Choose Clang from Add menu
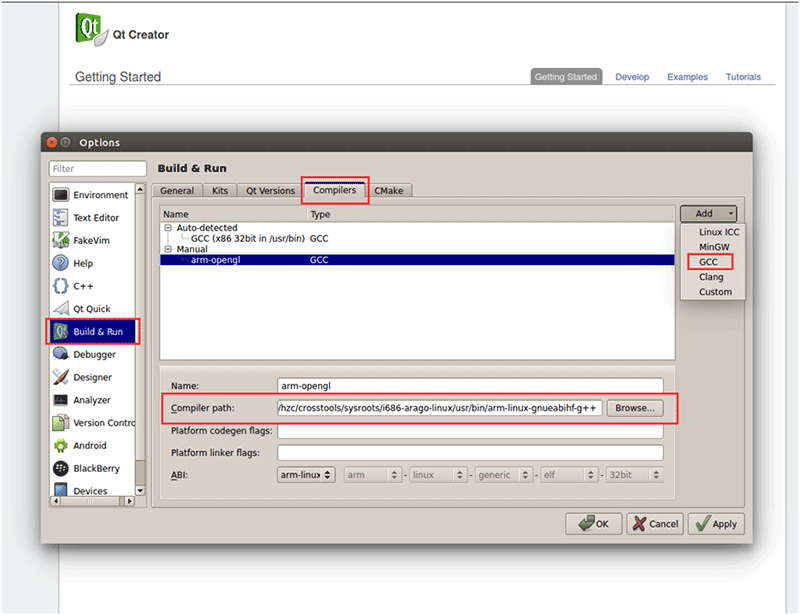 point(711,277)
